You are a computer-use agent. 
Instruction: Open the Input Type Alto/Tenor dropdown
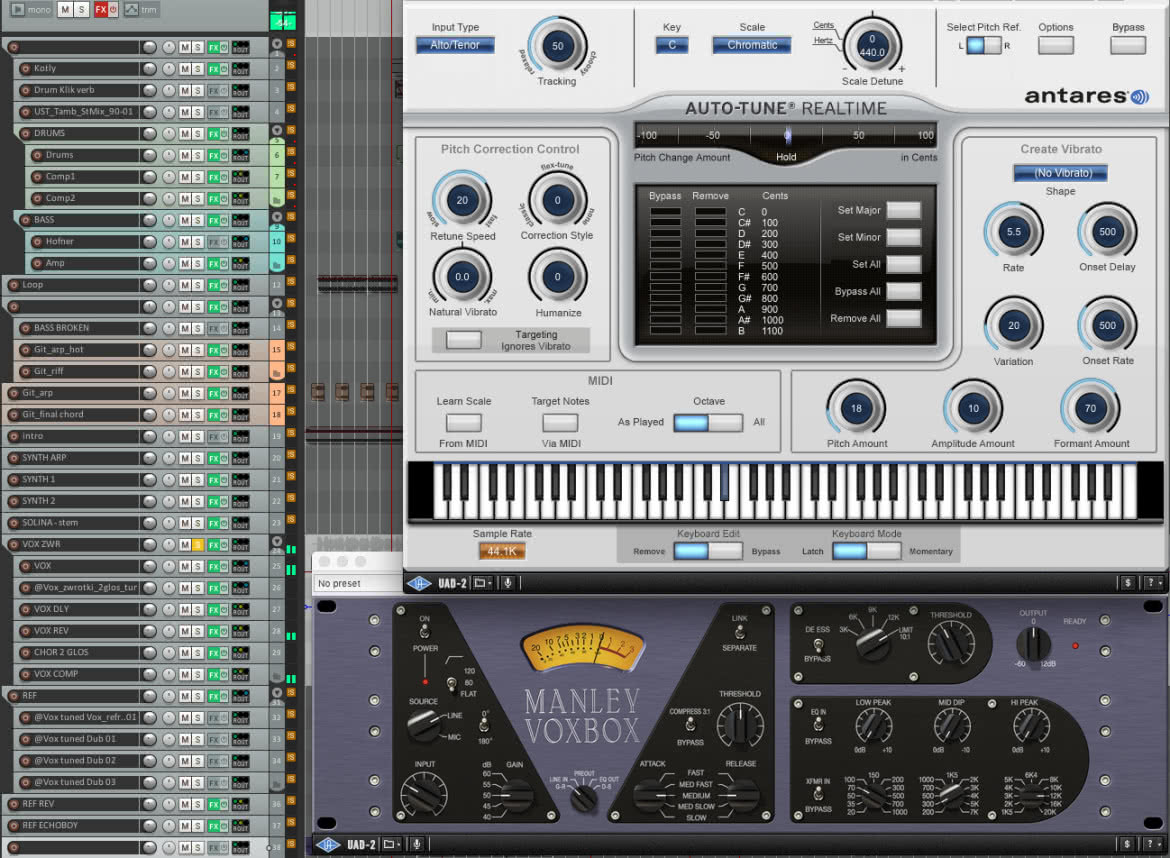[x=455, y=46]
